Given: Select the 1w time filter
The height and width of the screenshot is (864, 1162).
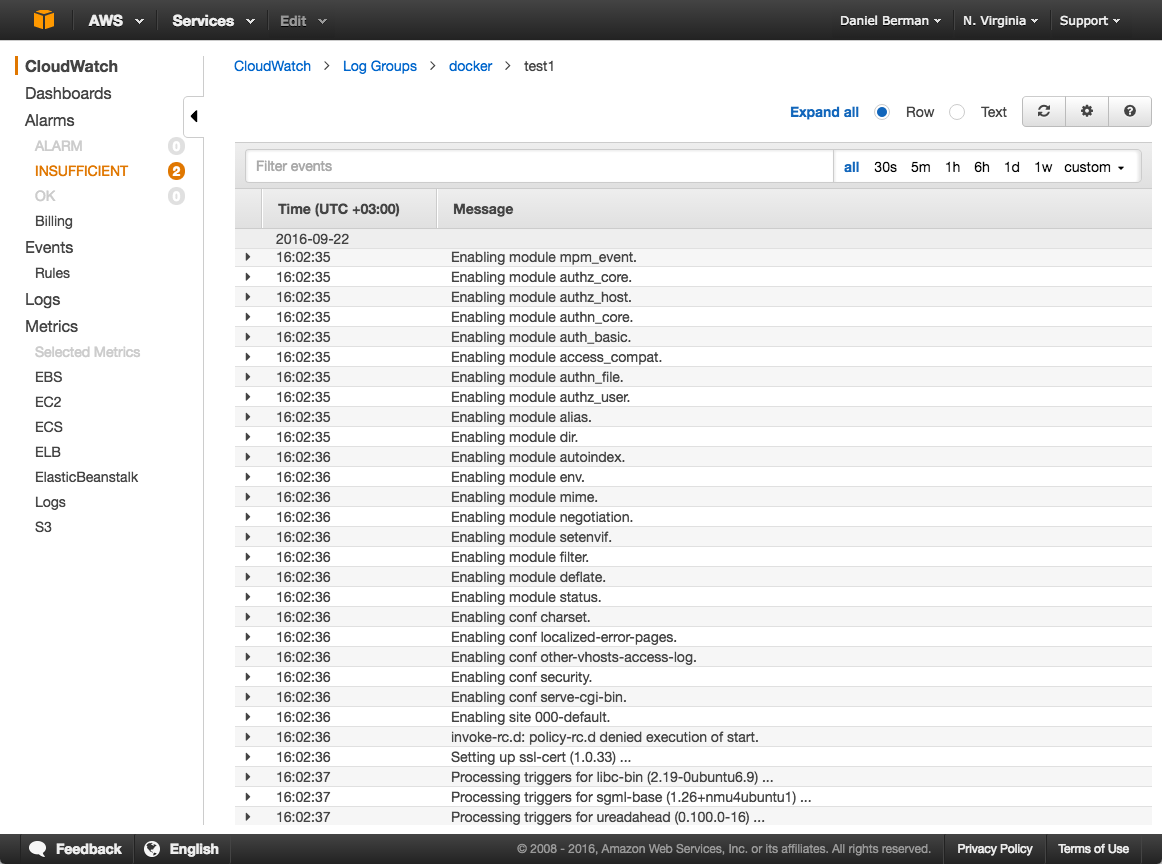Looking at the screenshot, I should tap(1043, 167).
